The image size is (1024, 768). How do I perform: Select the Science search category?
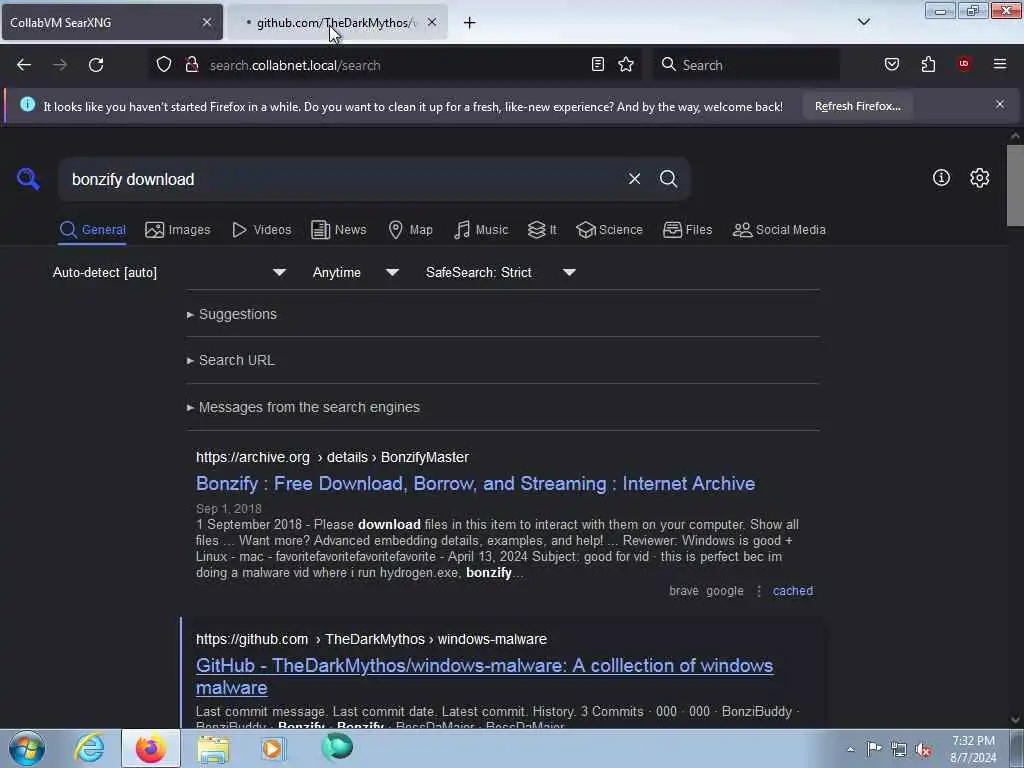609,230
